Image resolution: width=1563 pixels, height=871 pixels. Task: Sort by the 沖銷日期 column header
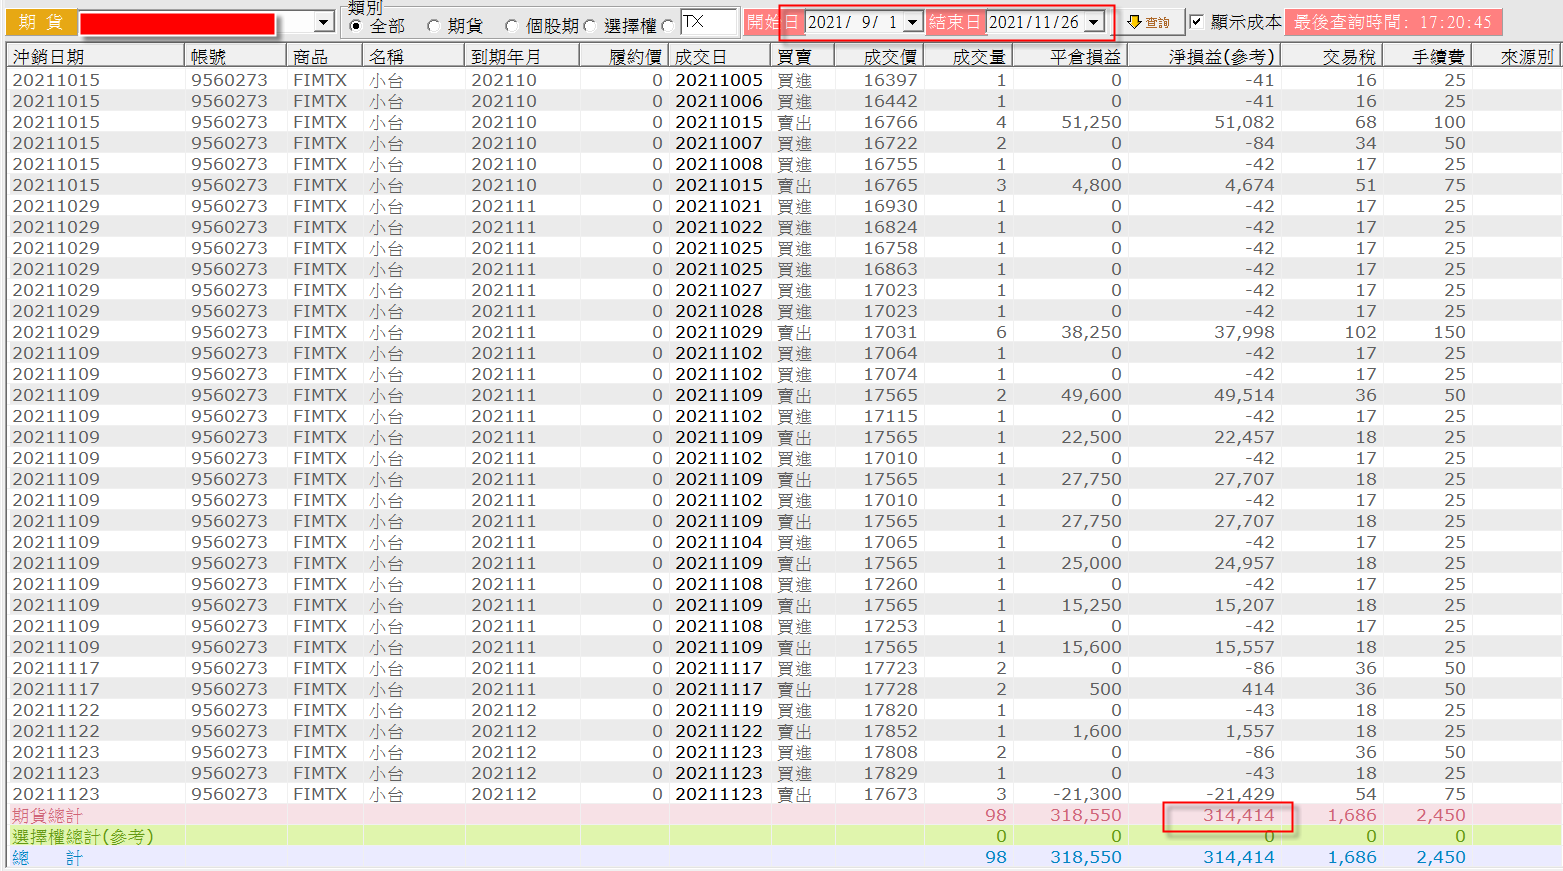[95, 57]
